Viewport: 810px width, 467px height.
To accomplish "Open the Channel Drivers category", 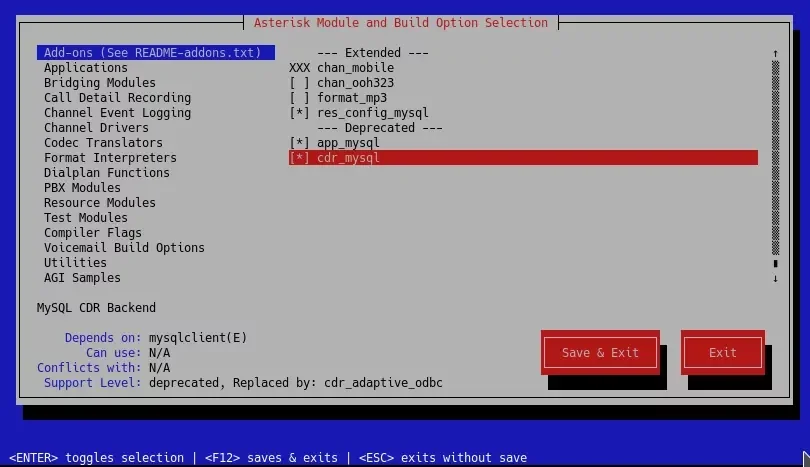I will point(96,128).
